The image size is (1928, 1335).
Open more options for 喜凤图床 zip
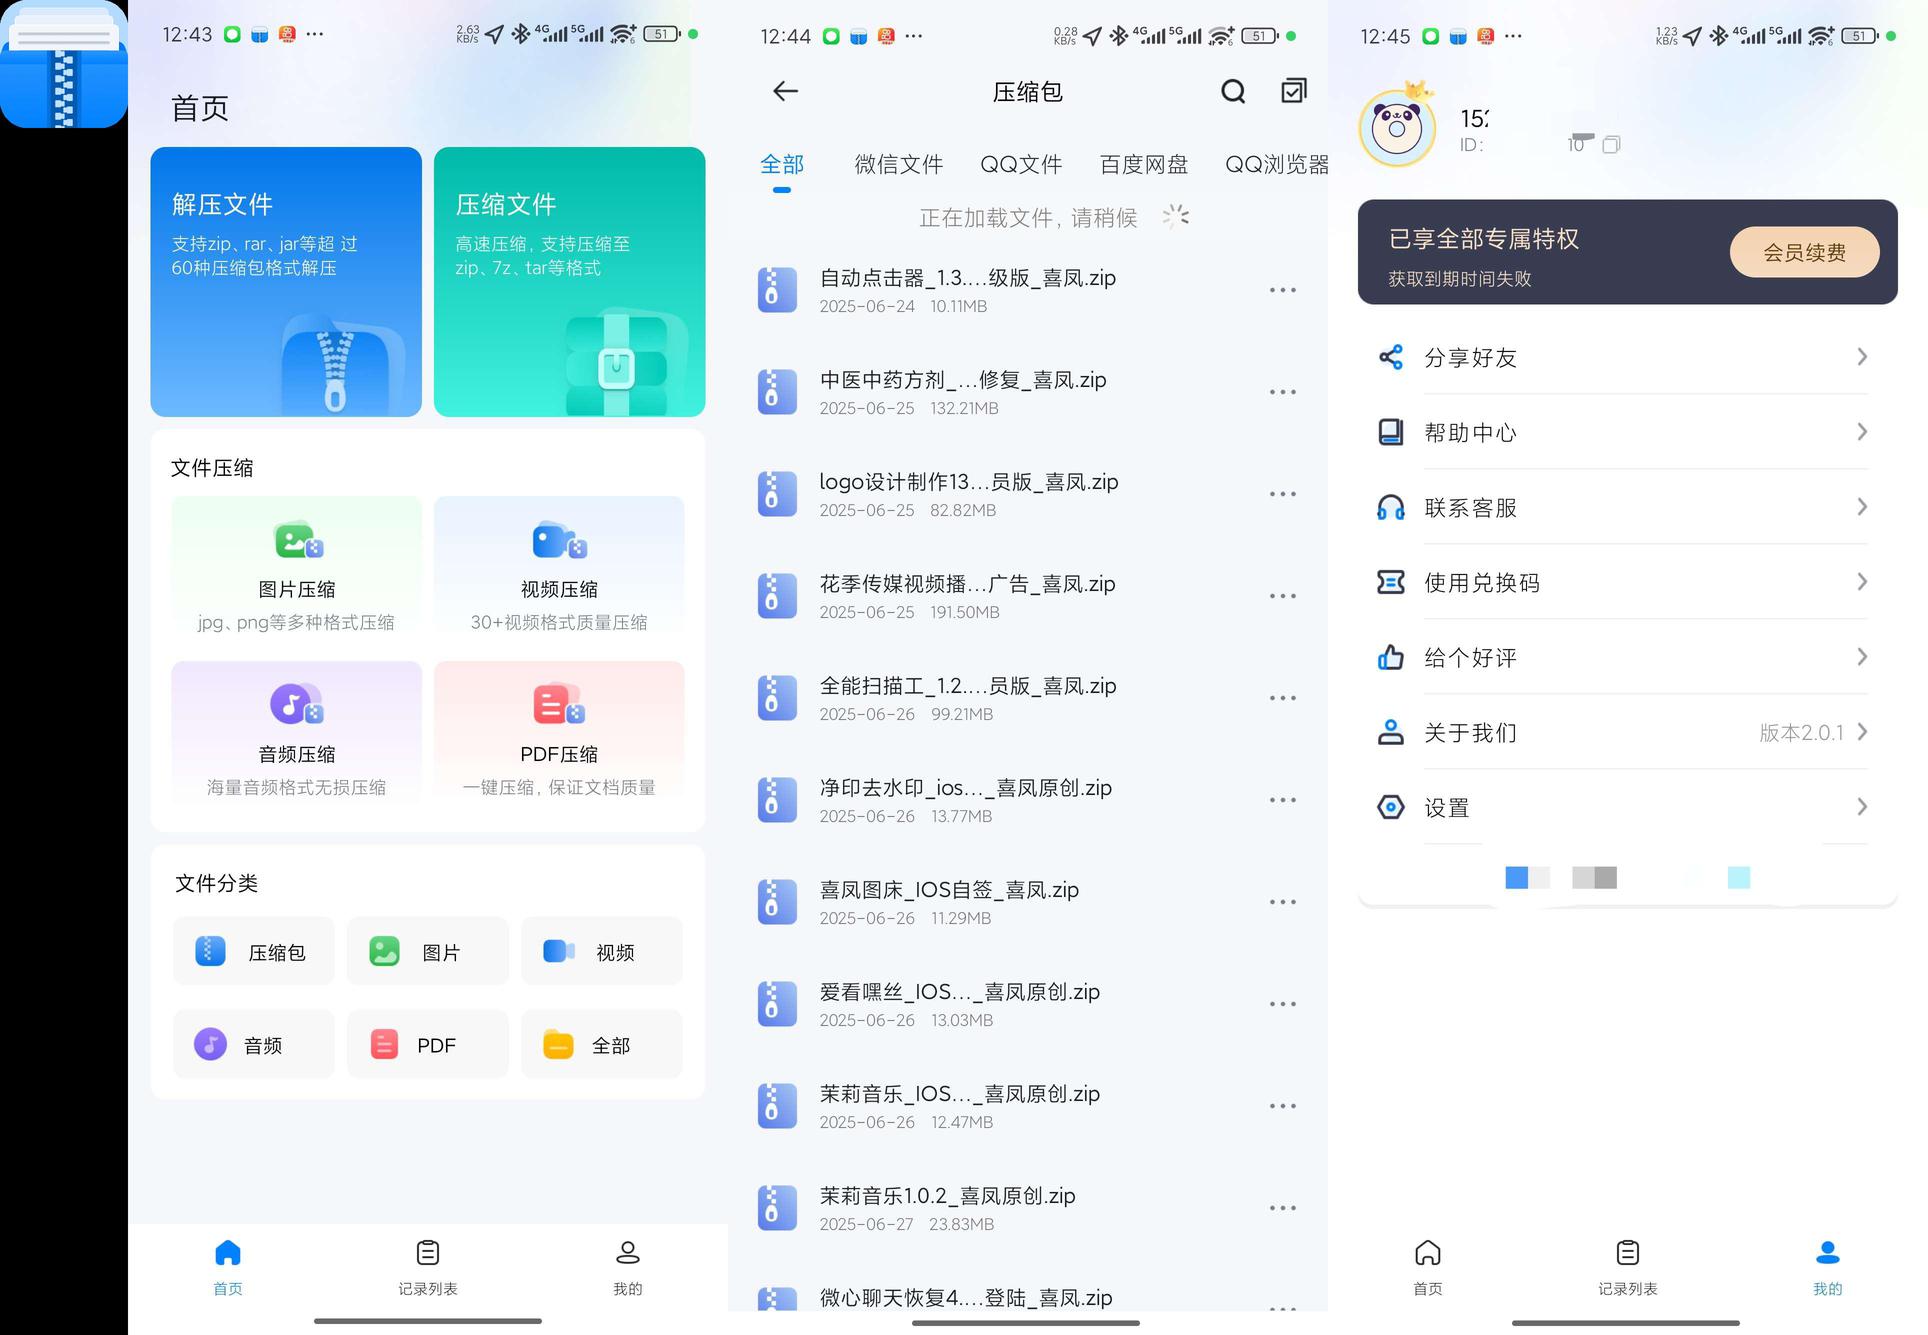(1282, 903)
